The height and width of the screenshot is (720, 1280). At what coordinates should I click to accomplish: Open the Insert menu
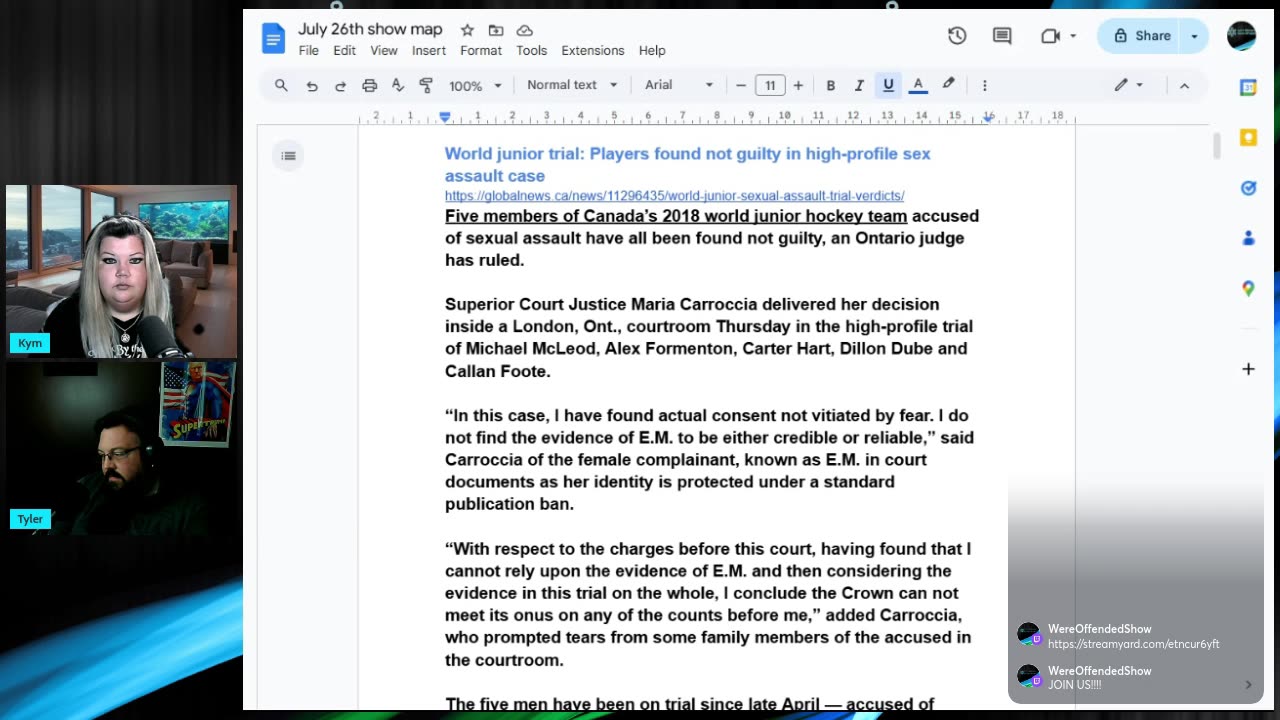(429, 50)
